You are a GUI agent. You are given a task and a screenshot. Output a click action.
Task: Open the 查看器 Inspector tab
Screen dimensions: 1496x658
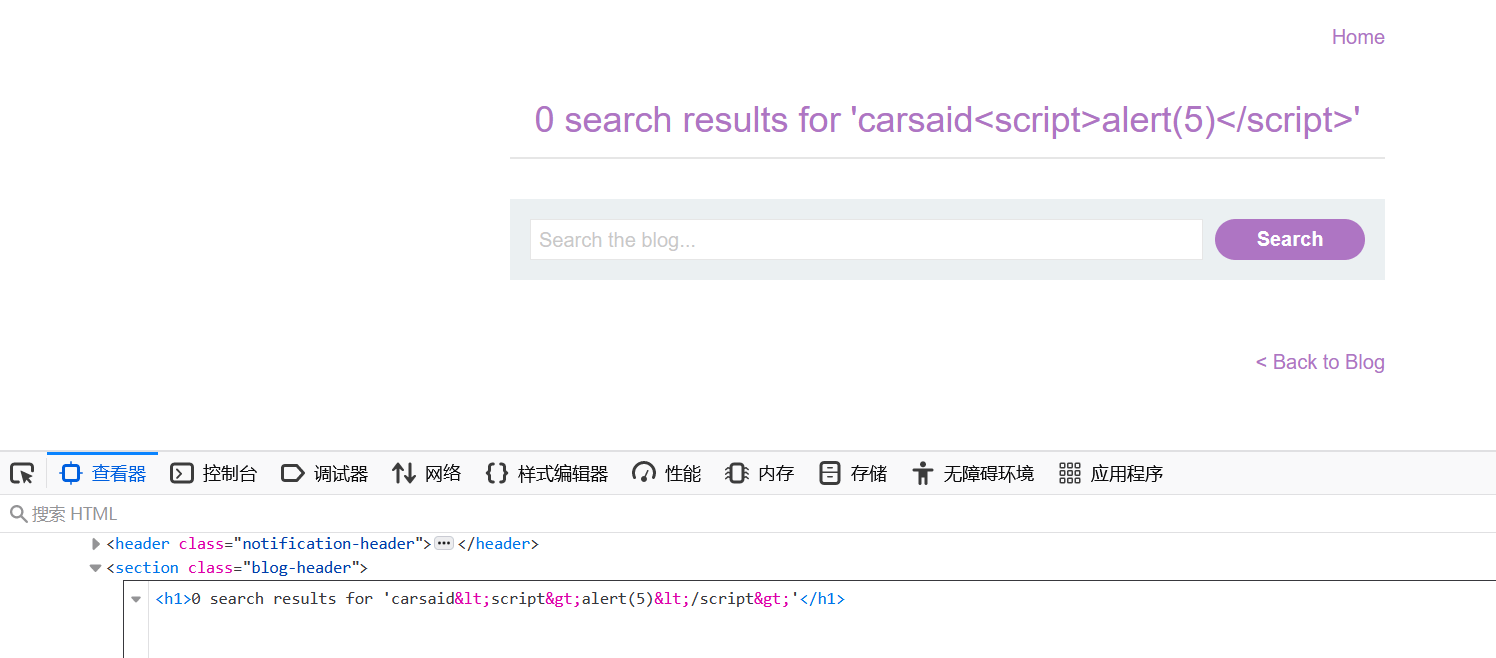coord(103,474)
